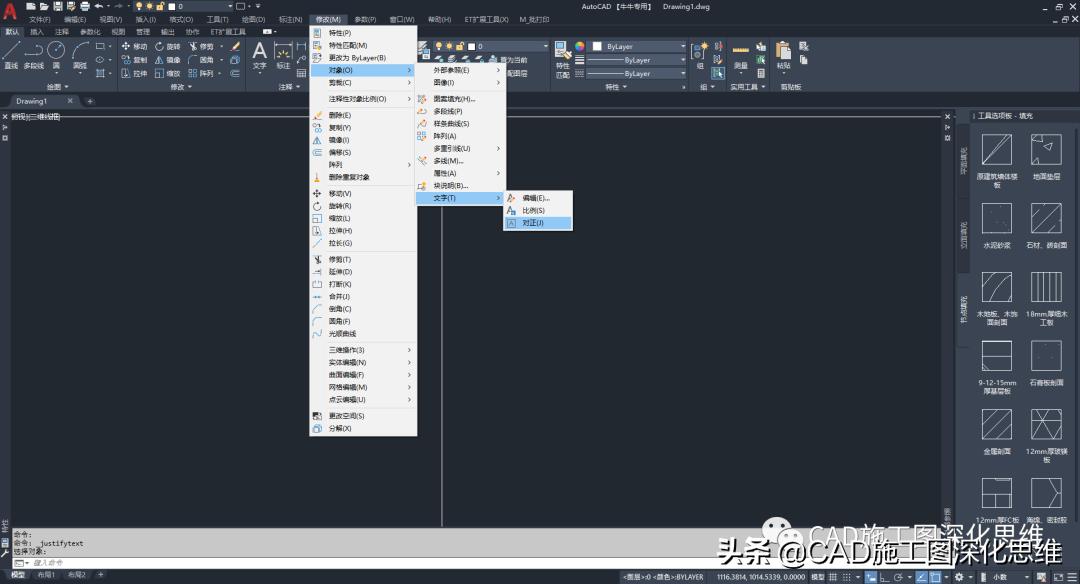Click the Scale (缩放) tool in ribbon
The height and width of the screenshot is (584, 1080).
[x=167, y=73]
